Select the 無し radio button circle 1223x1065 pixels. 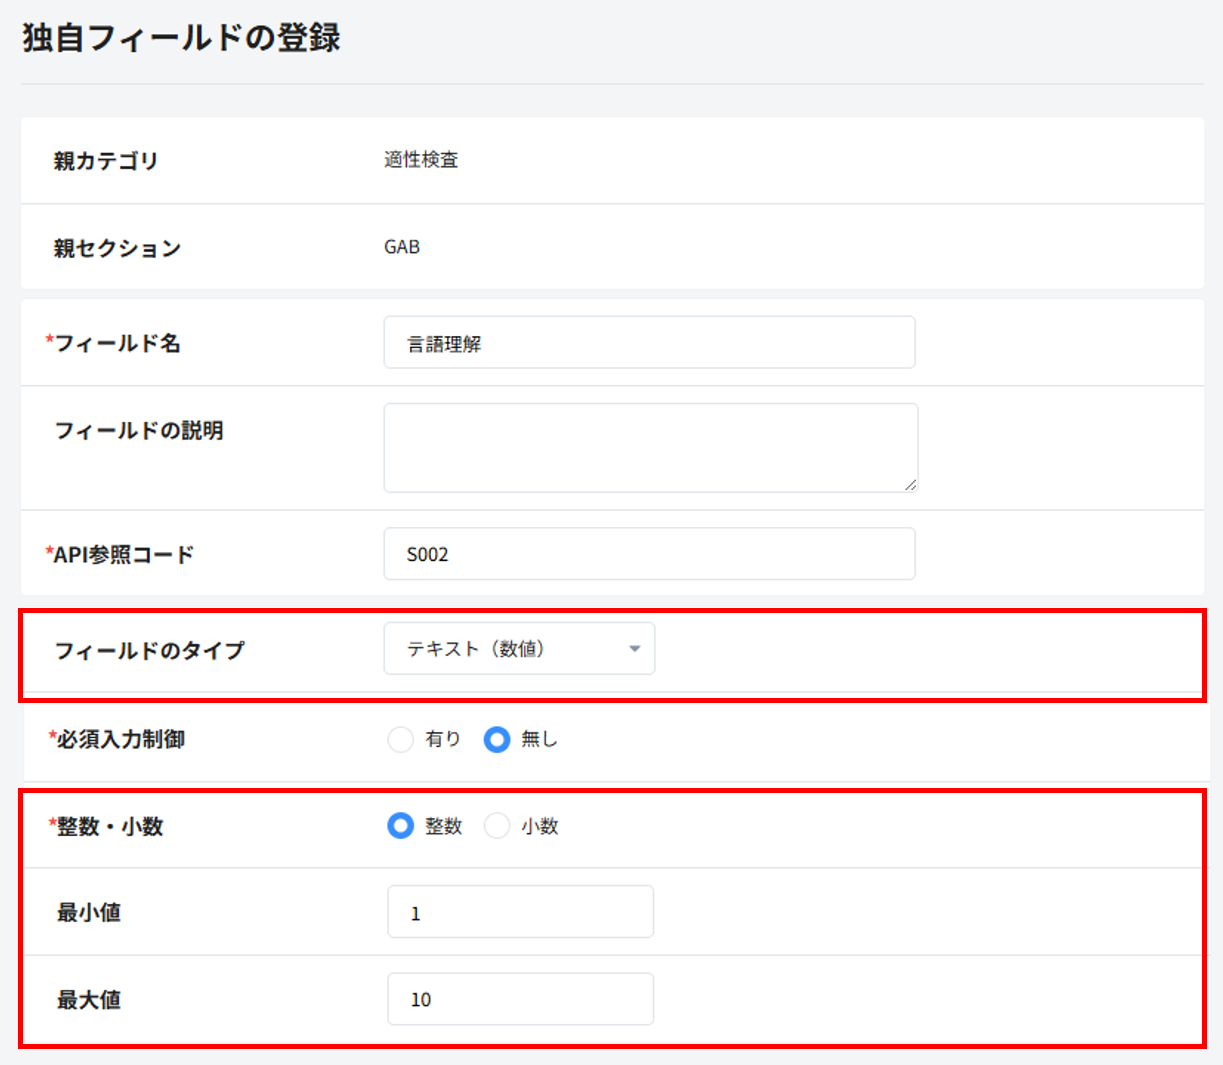pyautogui.click(x=497, y=739)
